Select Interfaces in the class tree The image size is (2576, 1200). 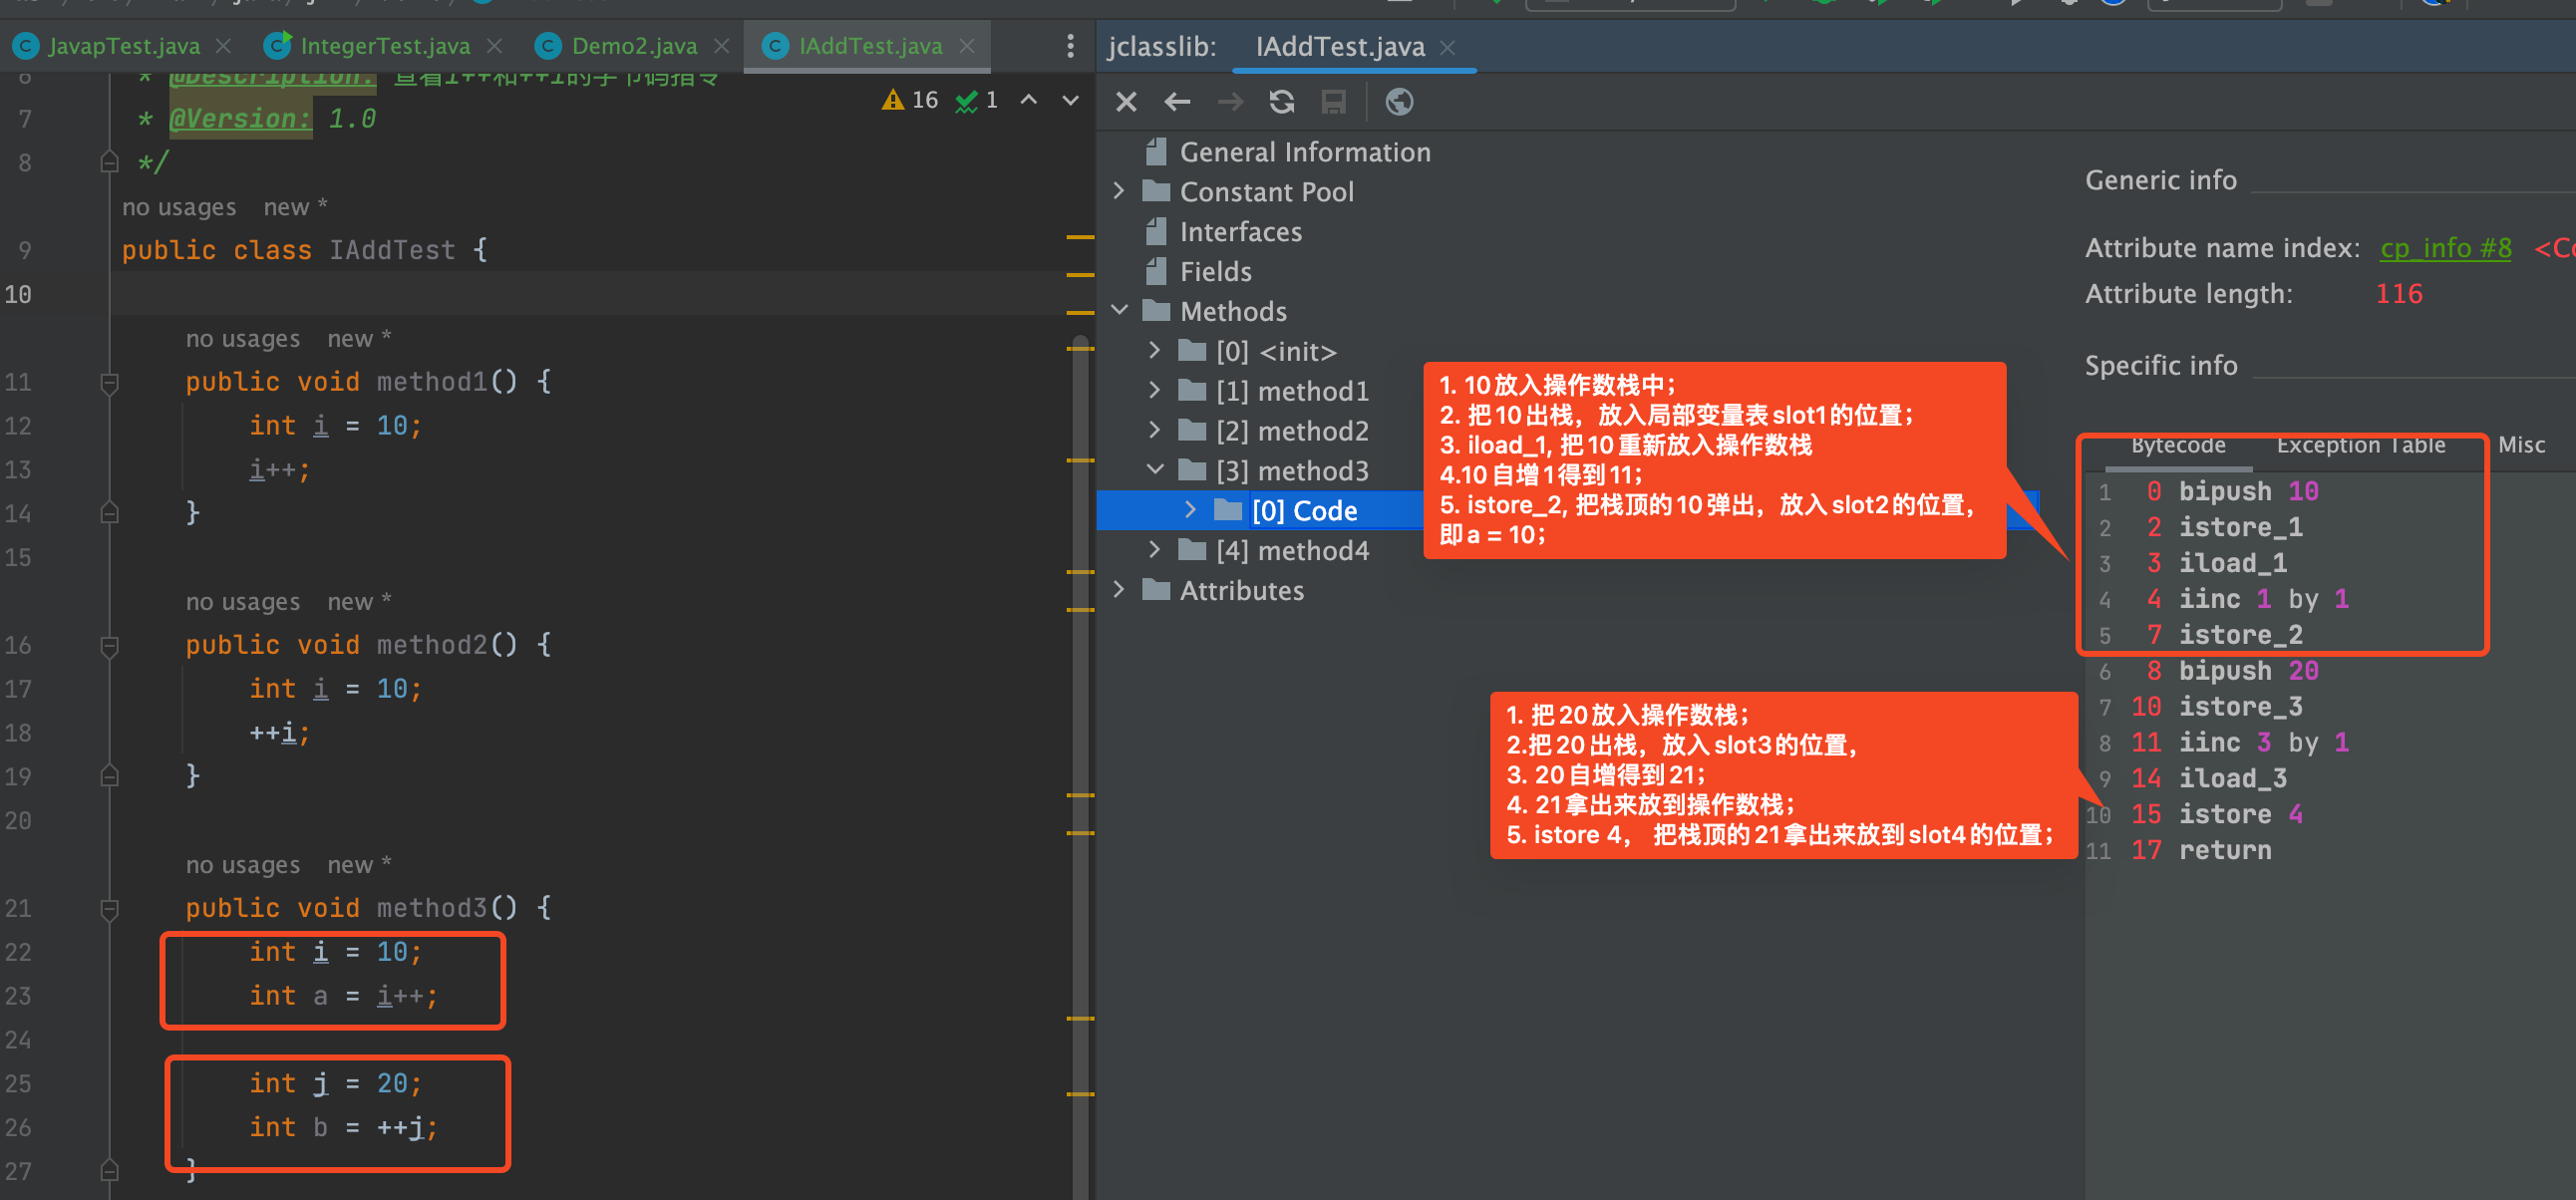(1240, 232)
